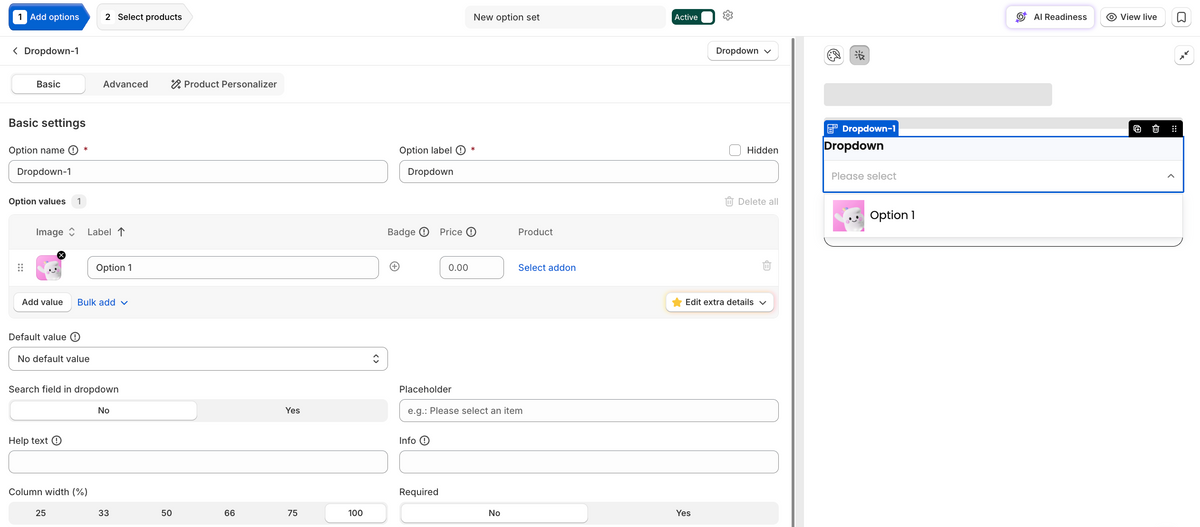Set column width to 66

coord(230,513)
